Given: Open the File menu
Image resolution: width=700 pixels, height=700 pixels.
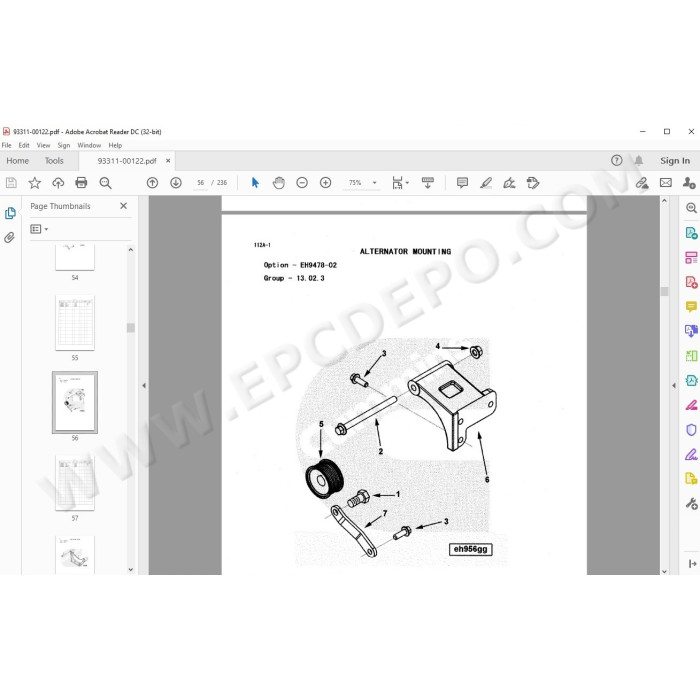Looking at the screenshot, I should (7, 145).
